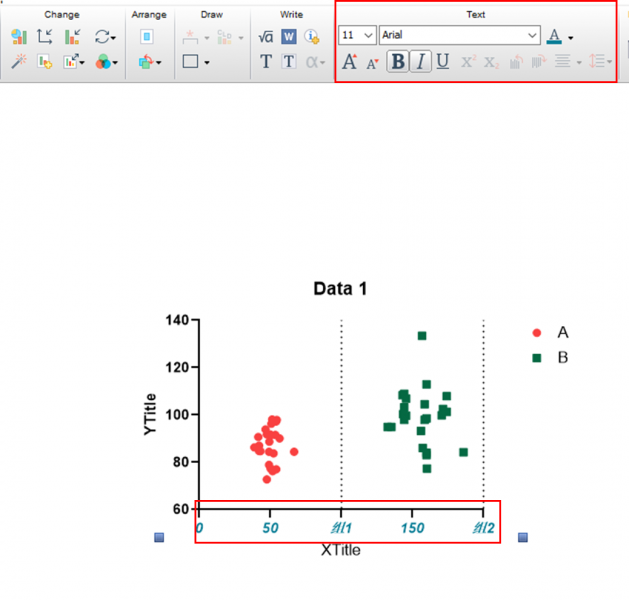This screenshot has width=629, height=600.
Task: Click the significance asterisk bracket tool
Action: (x=190, y=37)
